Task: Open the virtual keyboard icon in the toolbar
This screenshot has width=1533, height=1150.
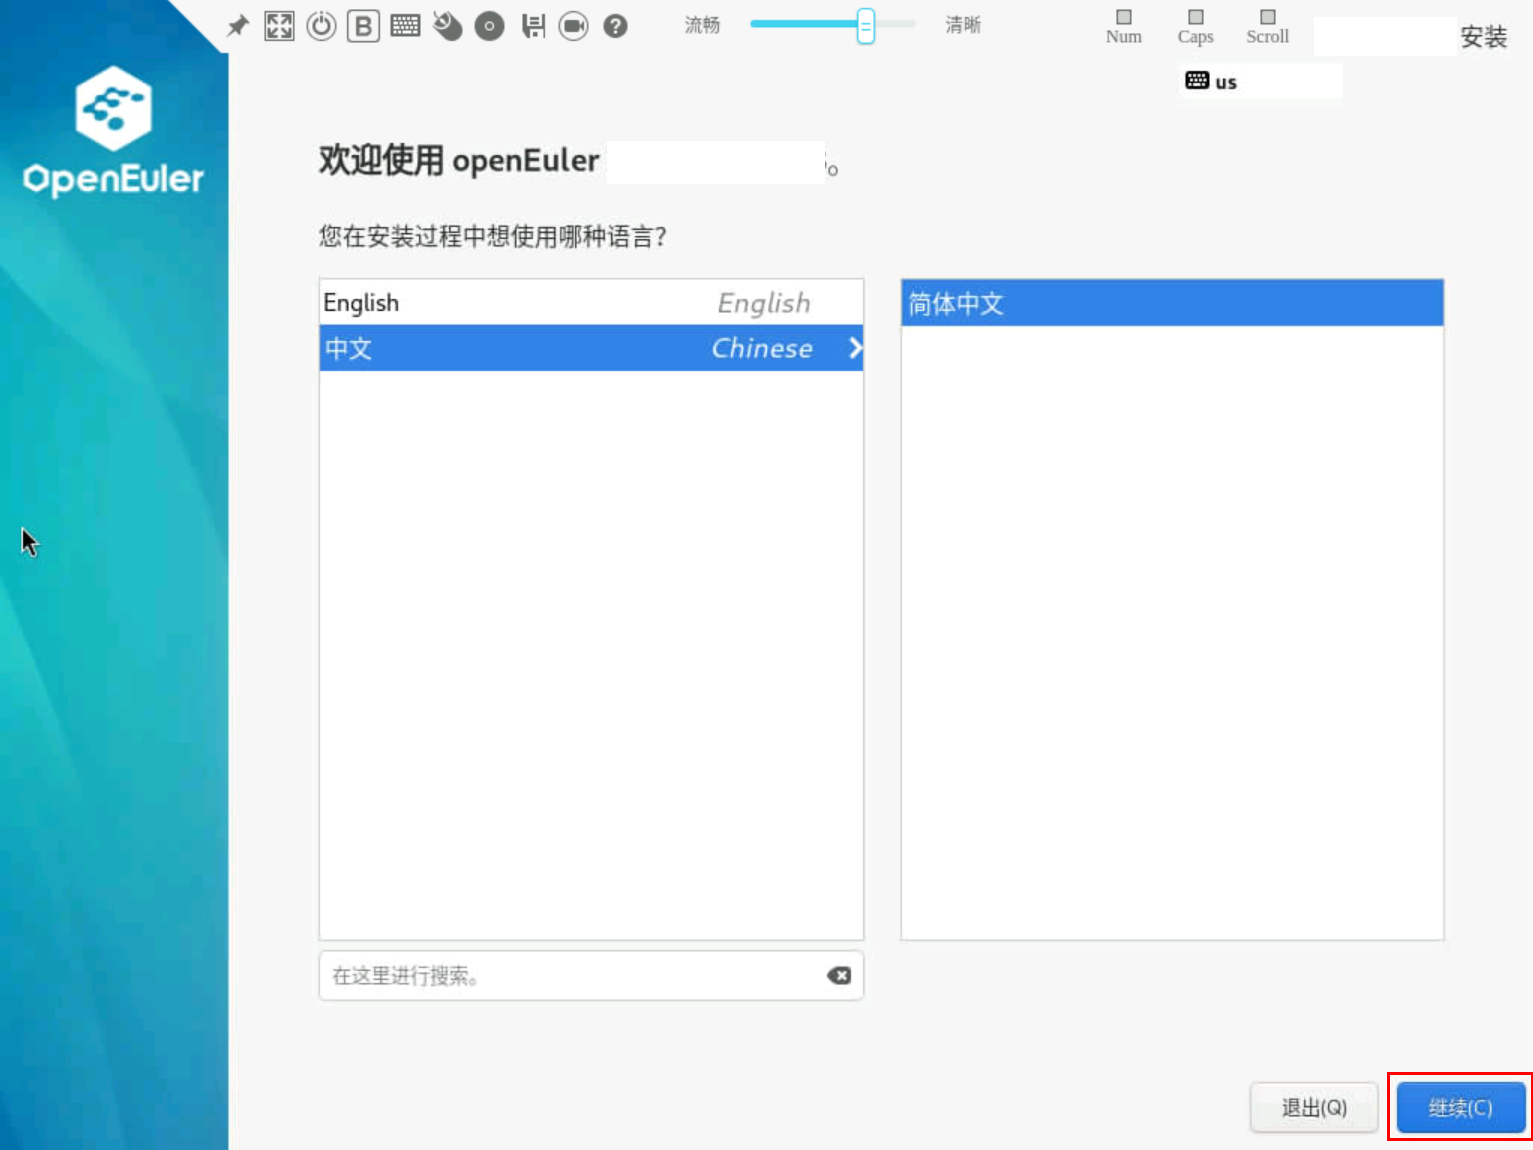Action: point(405,26)
